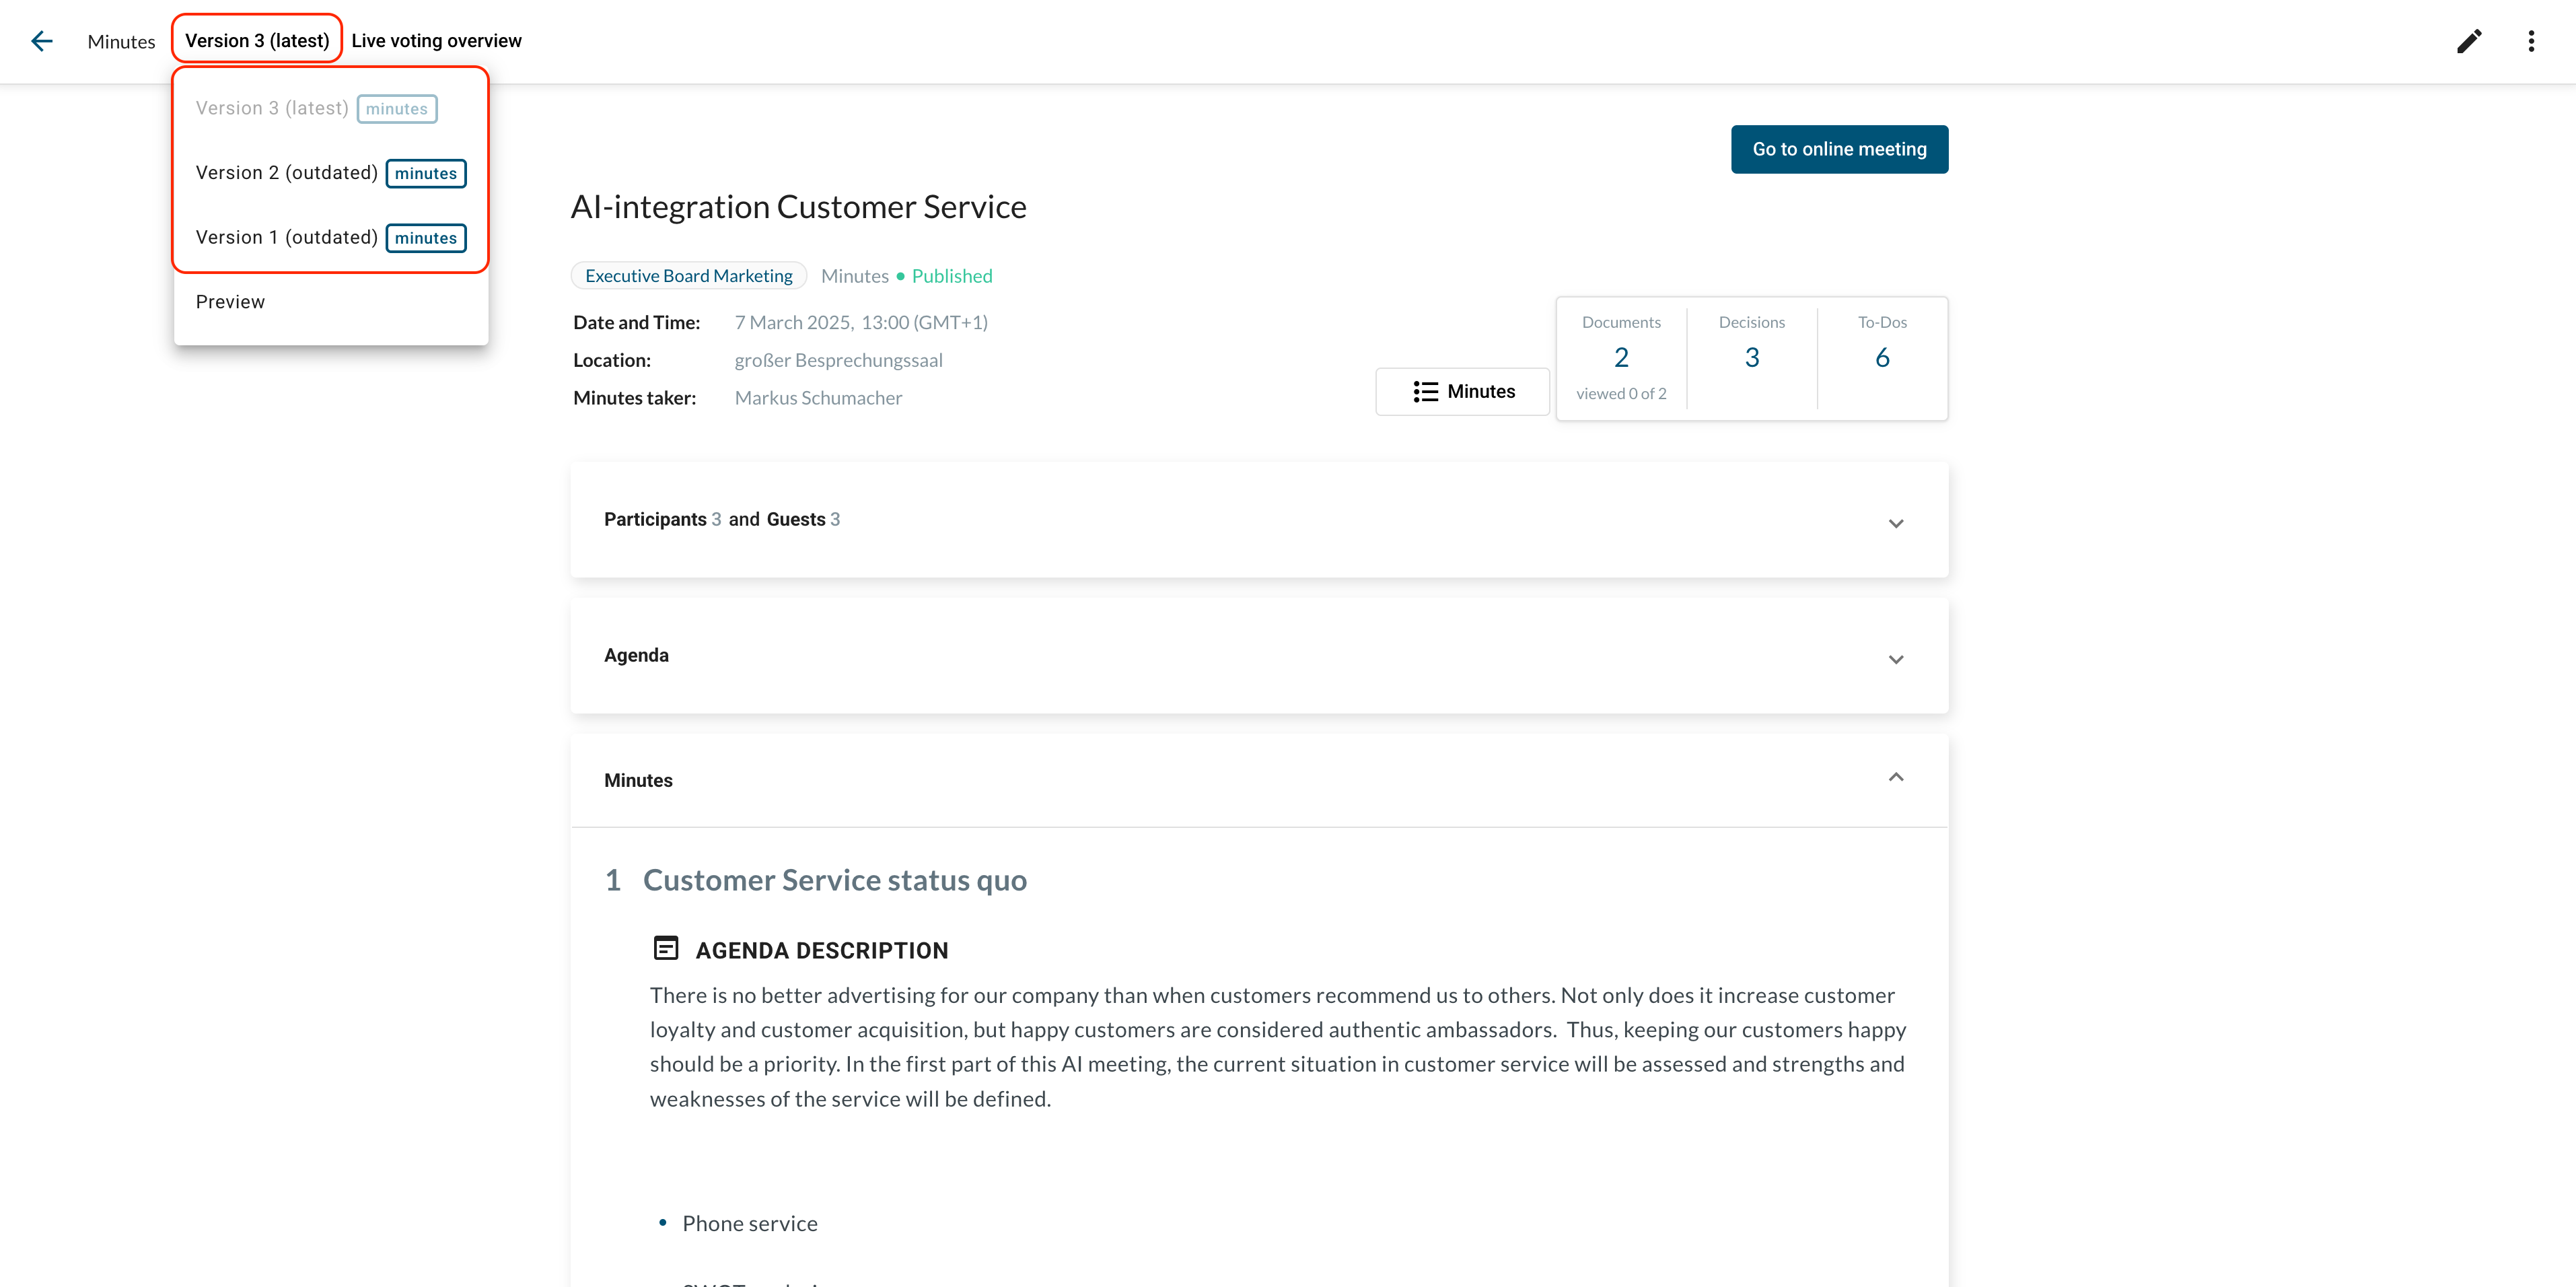Click Go to online meeting button

click(x=1838, y=149)
